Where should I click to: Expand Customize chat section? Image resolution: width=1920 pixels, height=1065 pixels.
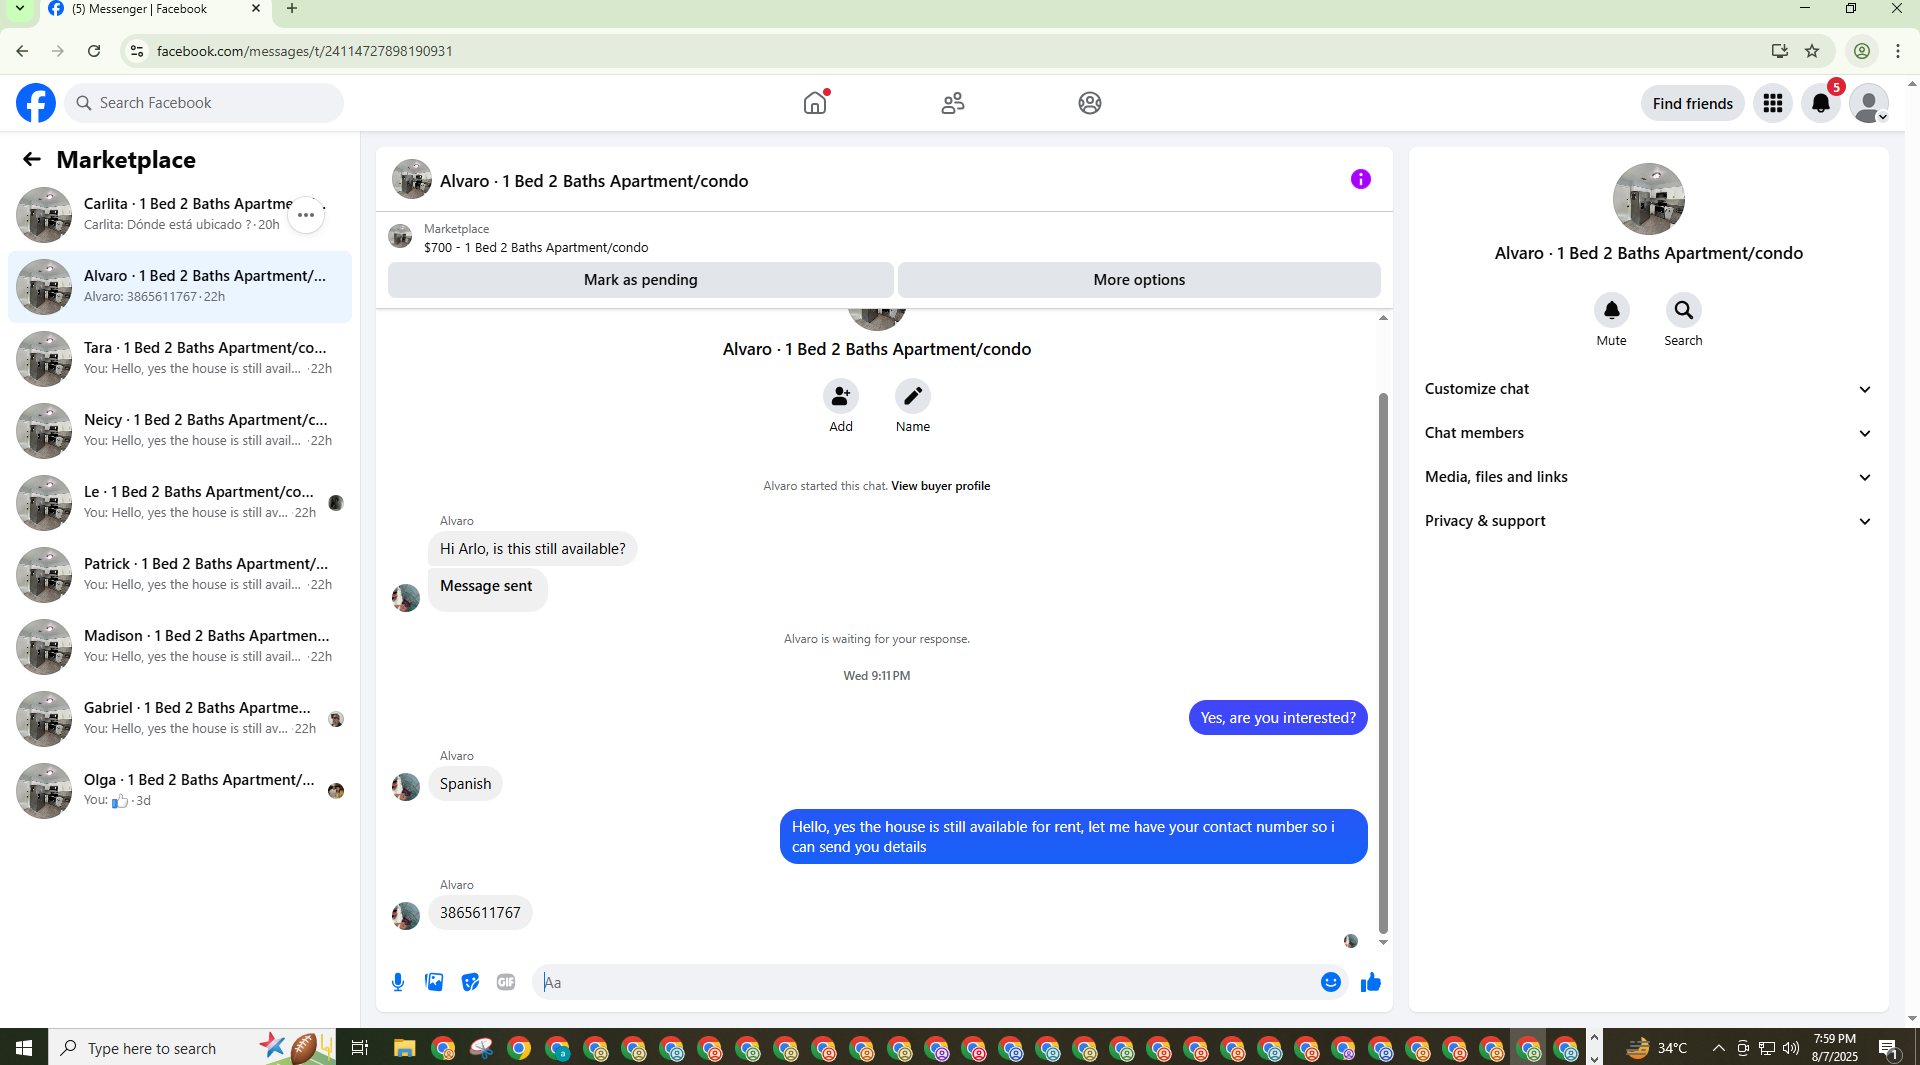1648,389
